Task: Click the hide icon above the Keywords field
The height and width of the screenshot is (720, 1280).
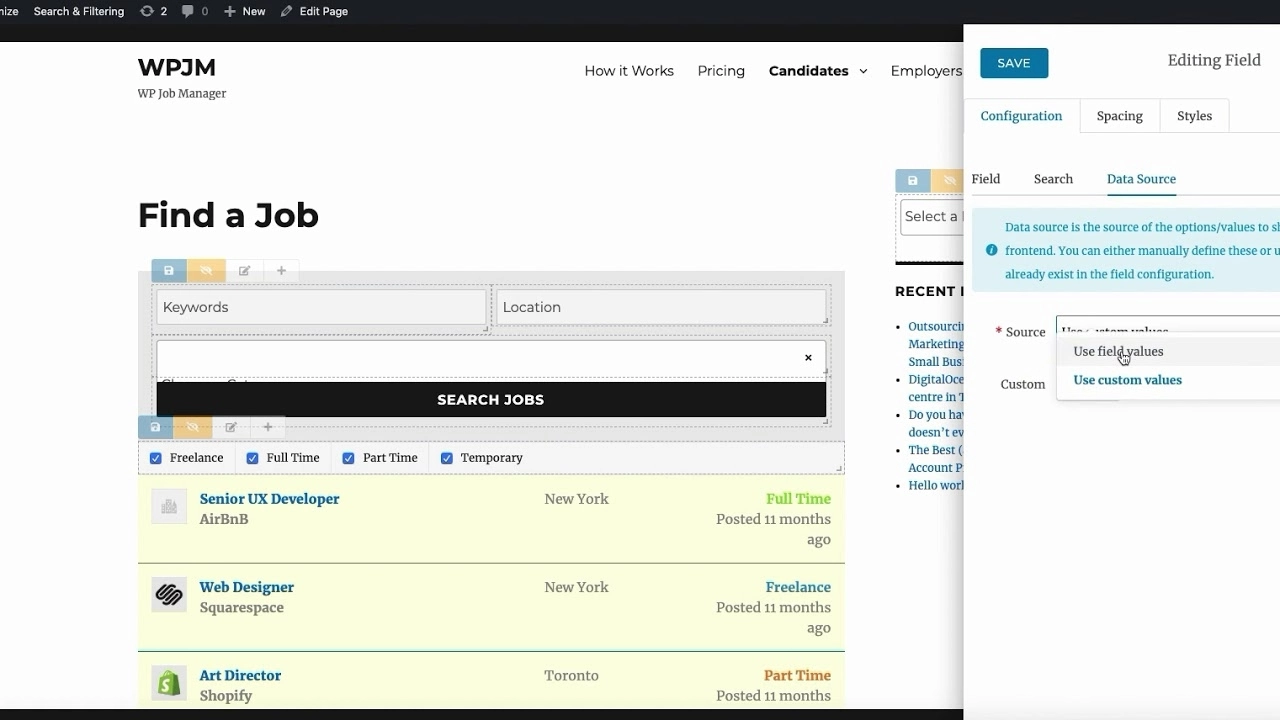Action: [x=206, y=271]
